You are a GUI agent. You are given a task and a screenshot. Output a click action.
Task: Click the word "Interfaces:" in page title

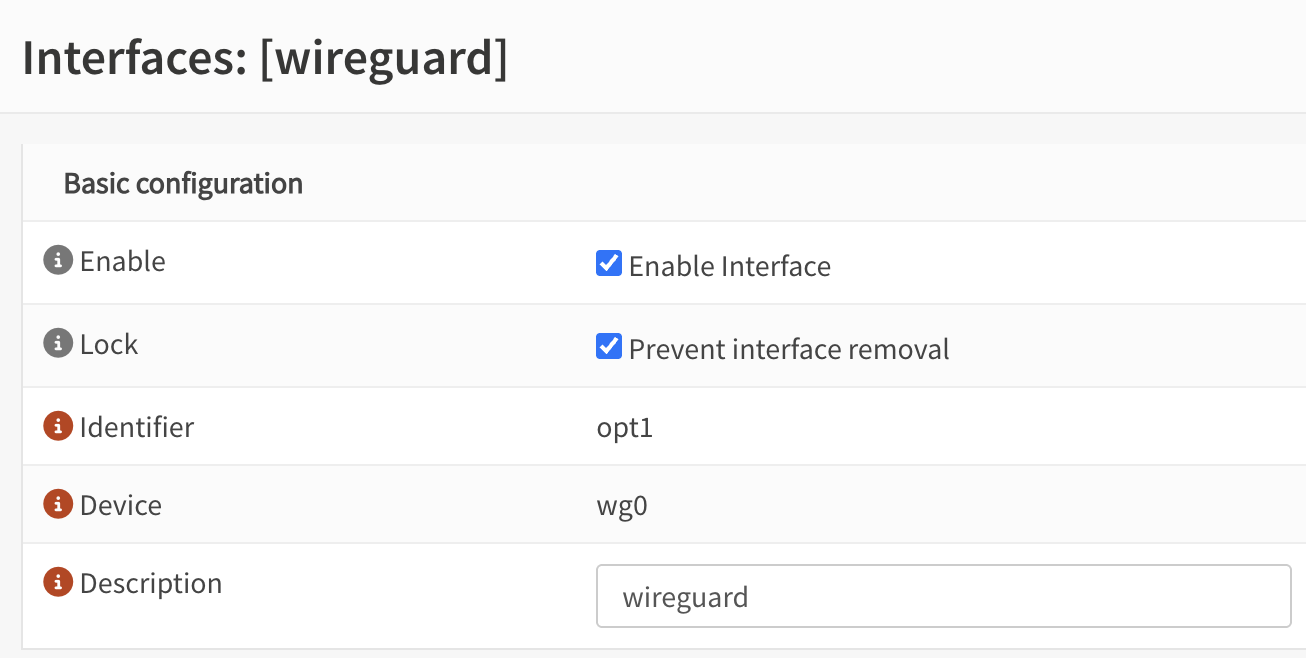click(x=134, y=59)
